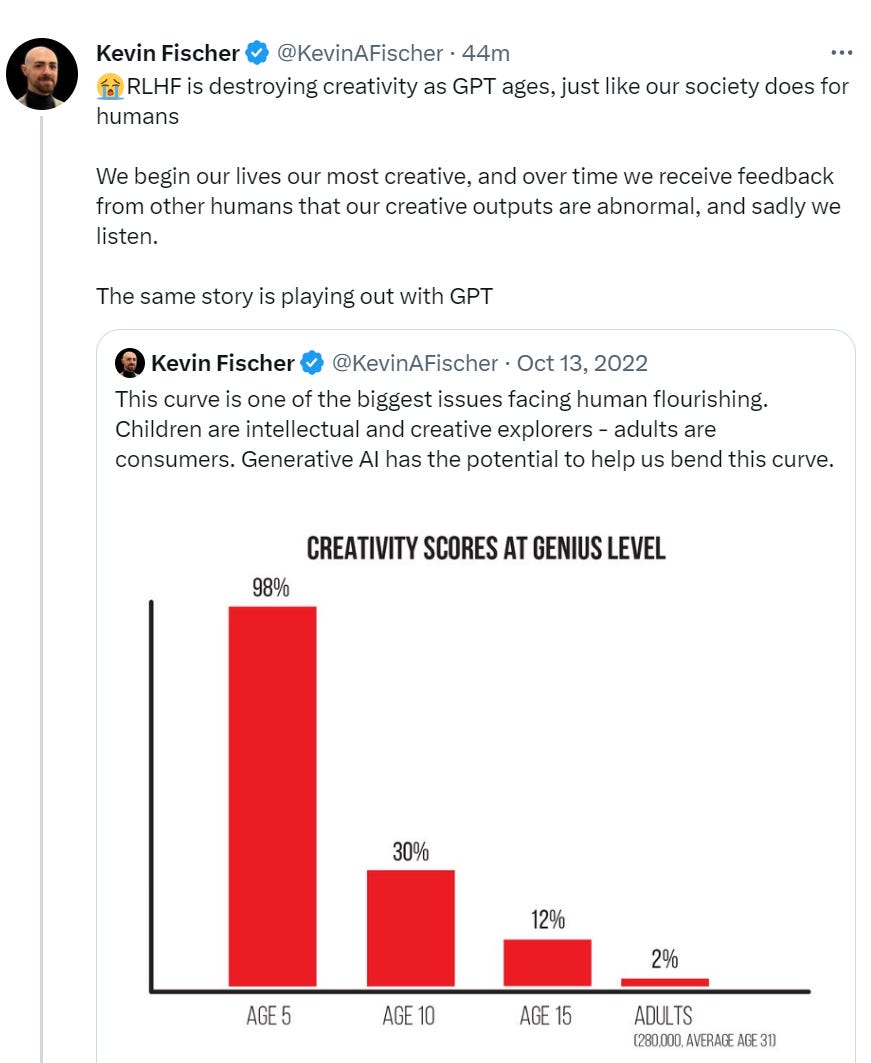Click the red 98% Age 5 bar

click(272, 796)
